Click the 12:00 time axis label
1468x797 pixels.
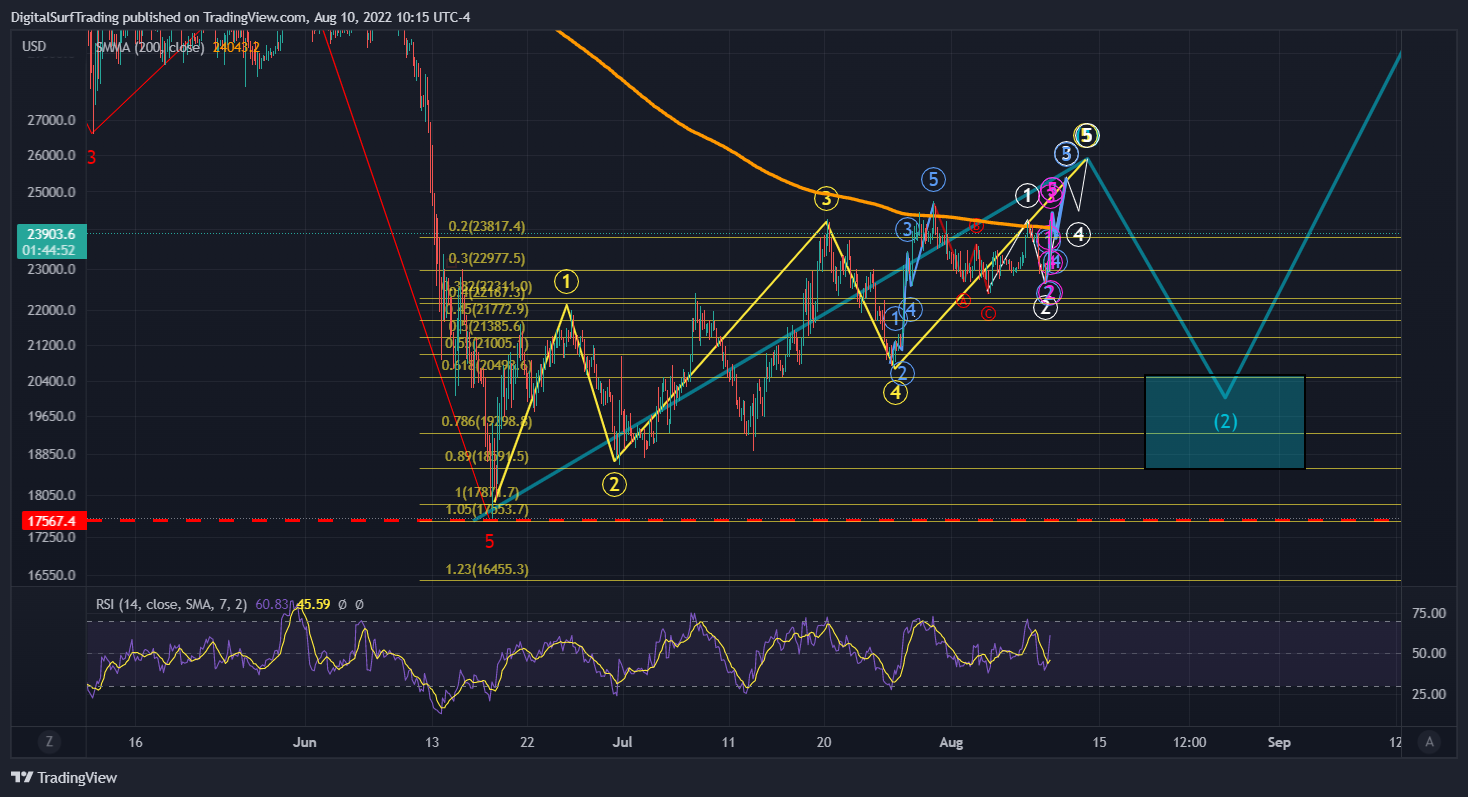pos(1190,742)
